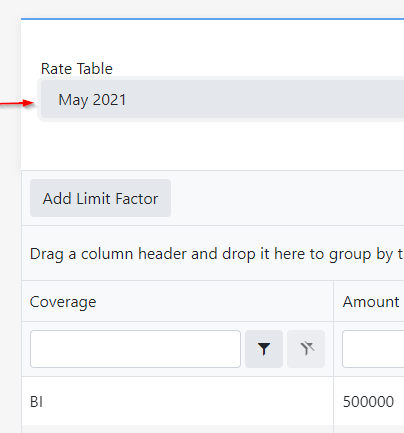This screenshot has width=404, height=433.
Task: Click the Add Limit Factor button
Action: [100, 198]
